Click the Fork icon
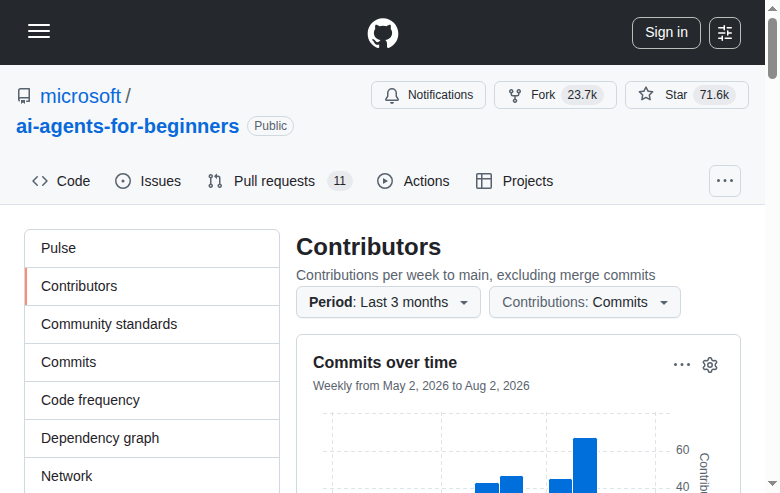780x493 pixels. click(x=515, y=95)
